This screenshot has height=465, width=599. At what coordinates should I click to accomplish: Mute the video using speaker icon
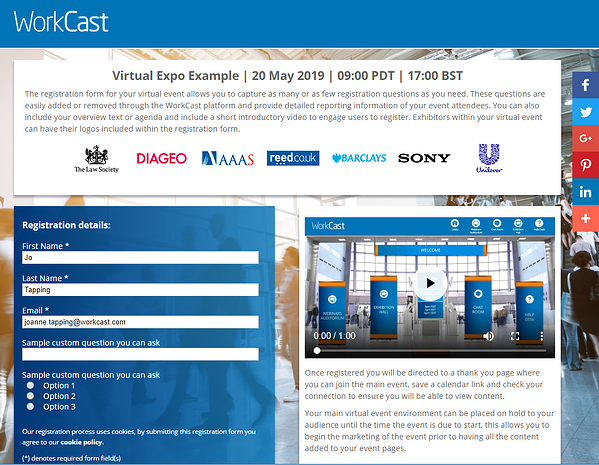488,336
